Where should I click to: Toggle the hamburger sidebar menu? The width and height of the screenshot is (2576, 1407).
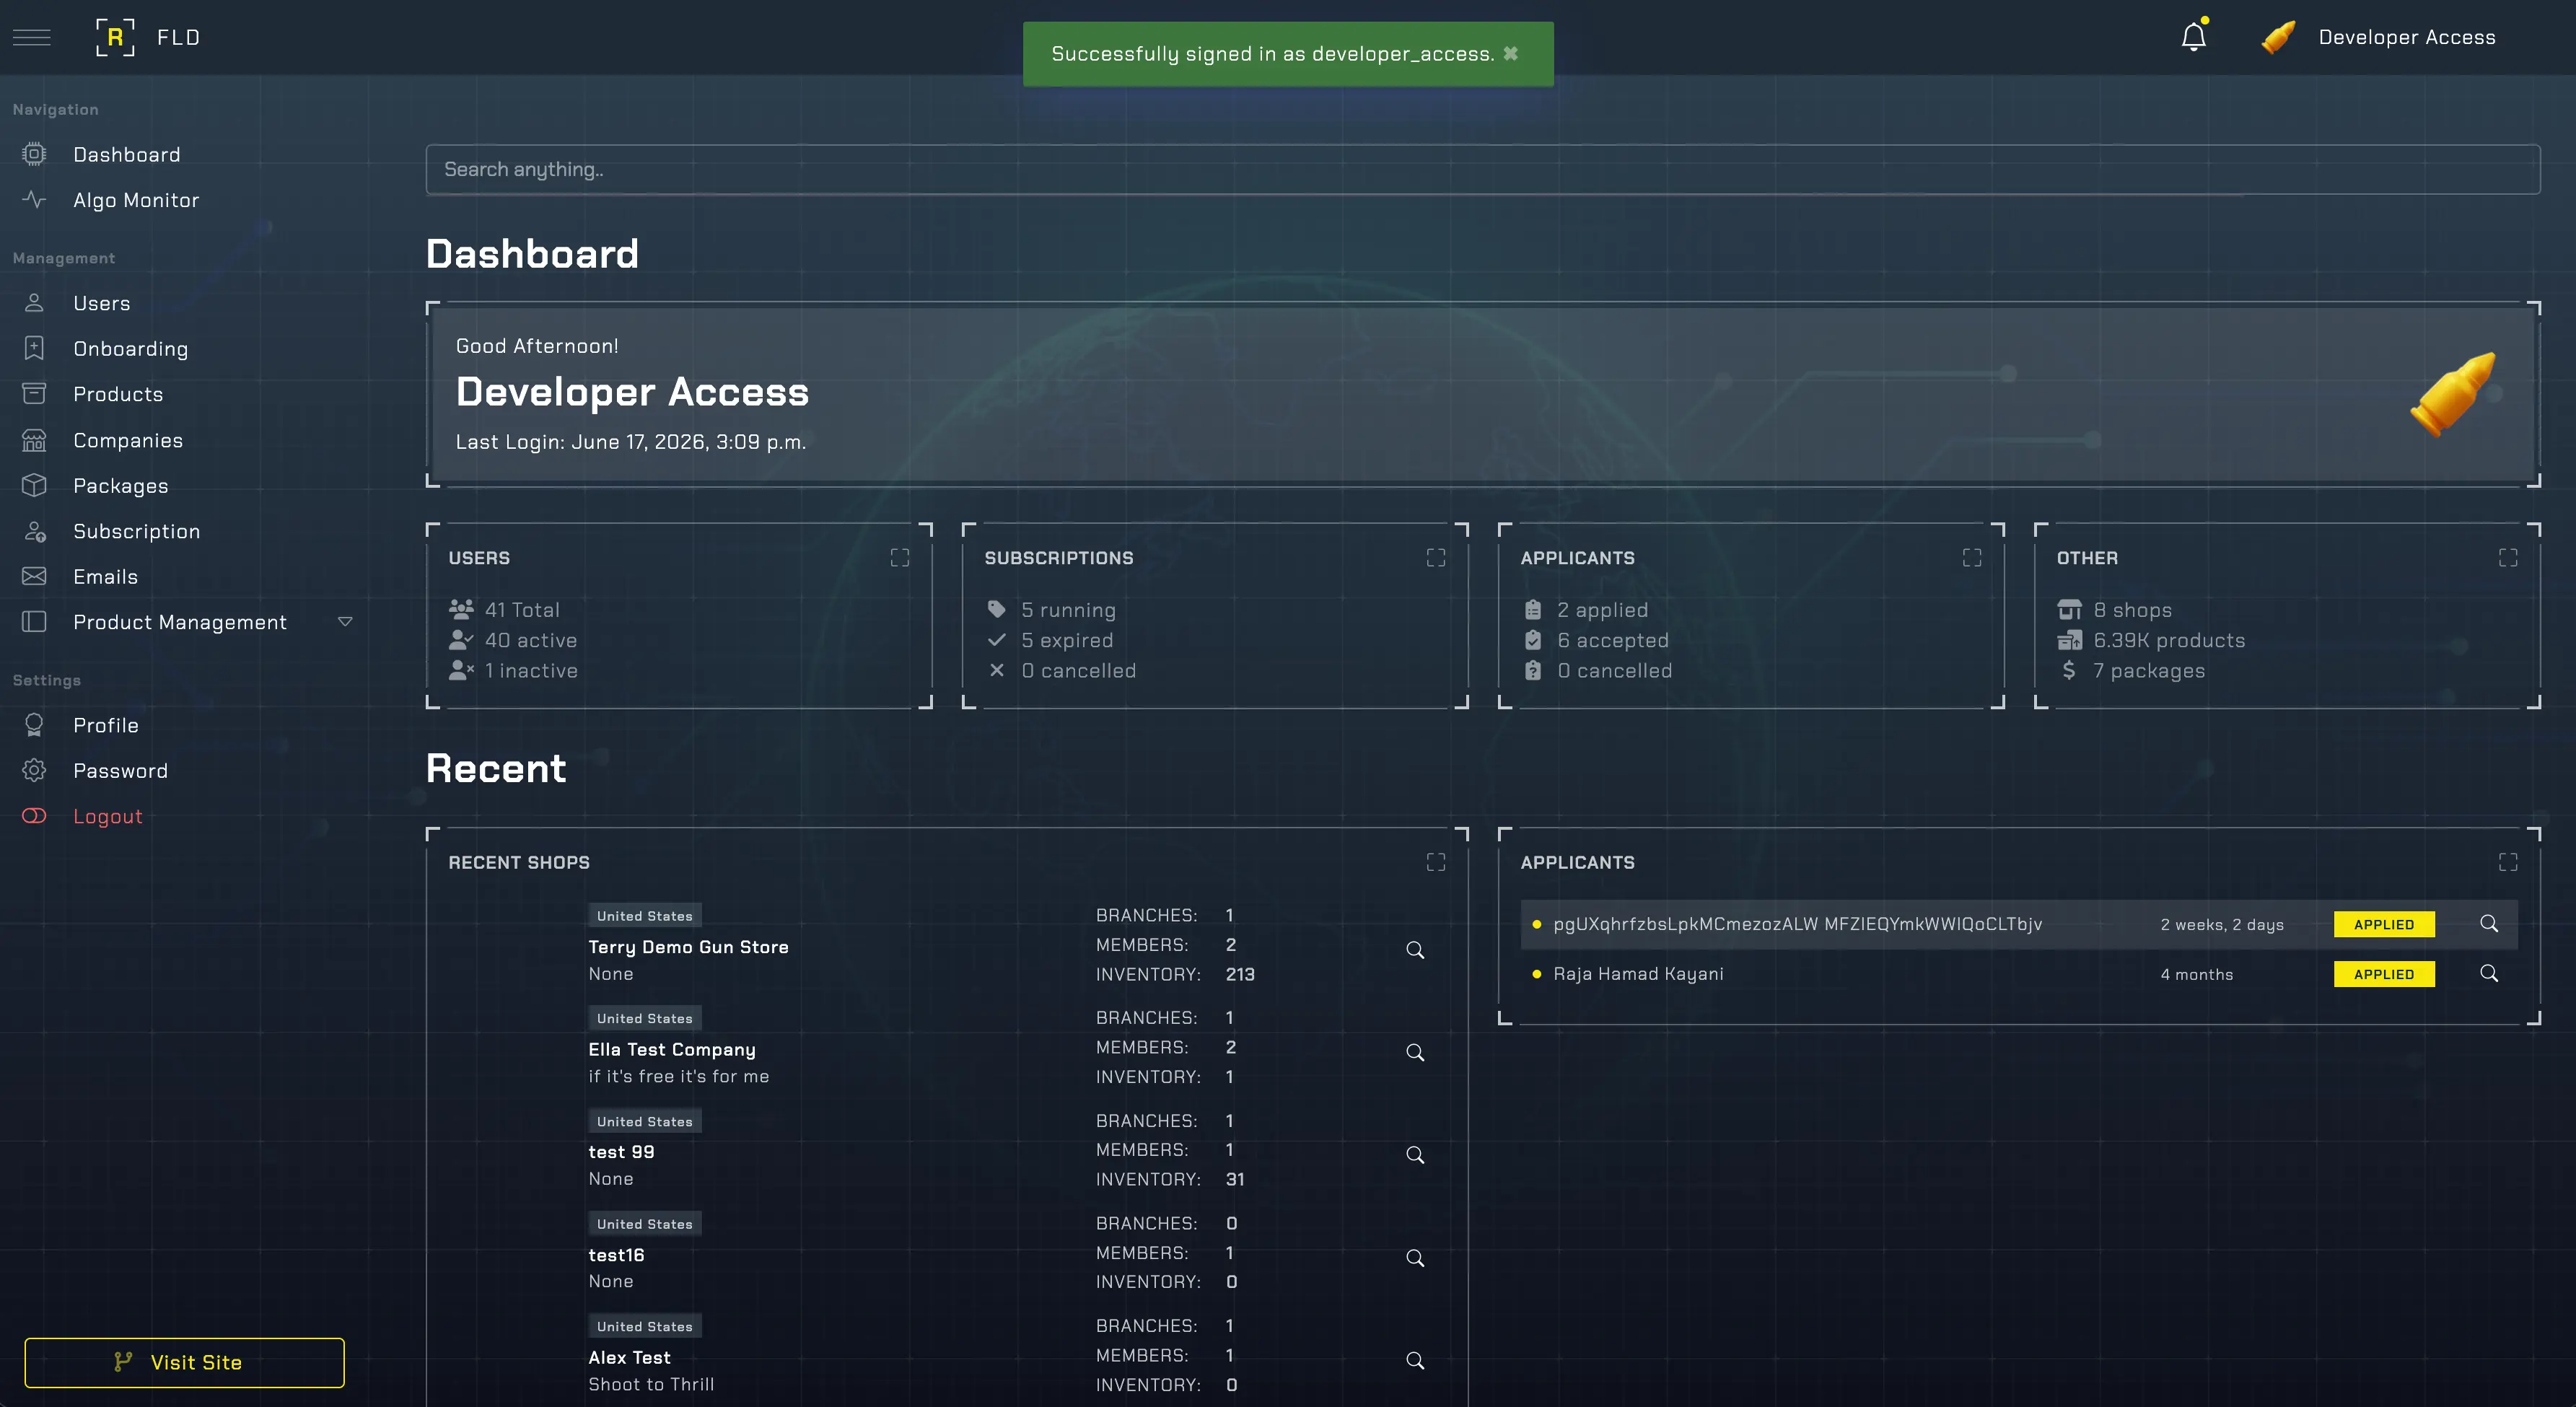[32, 37]
